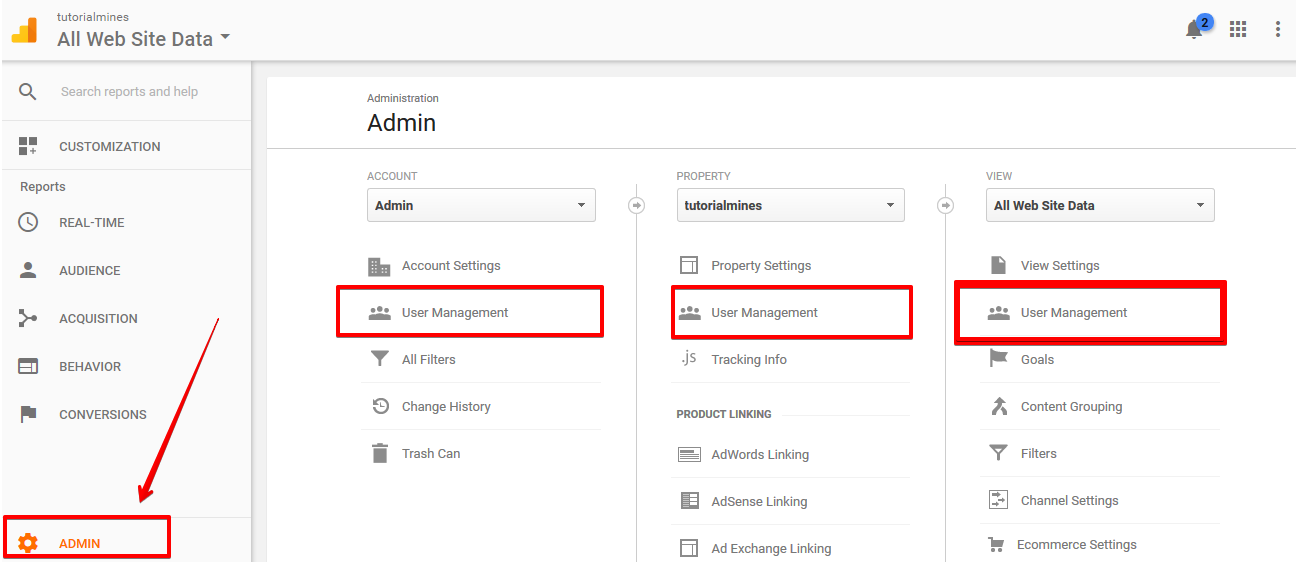This screenshot has height=562, width=1296.
Task: Open the AUDIENCE reports section
Action: click(x=89, y=271)
